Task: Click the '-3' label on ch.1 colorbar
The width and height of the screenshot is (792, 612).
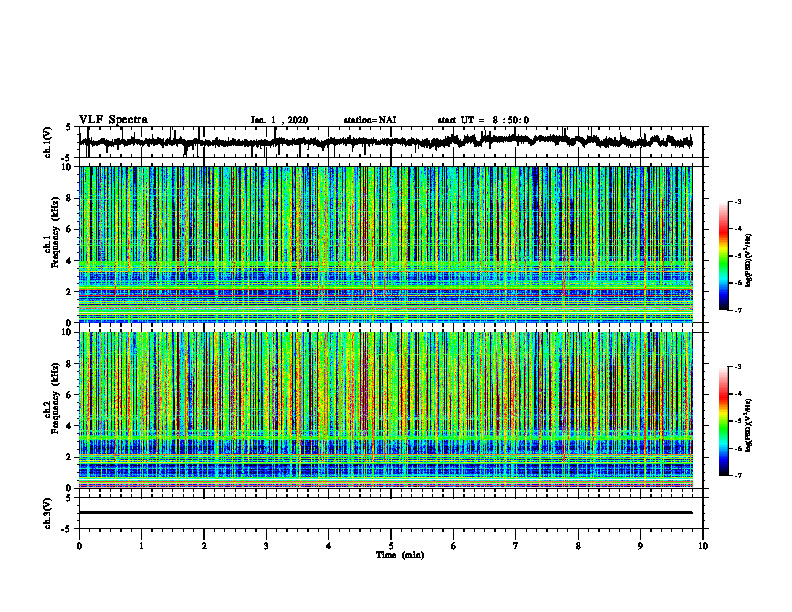Action: (738, 201)
